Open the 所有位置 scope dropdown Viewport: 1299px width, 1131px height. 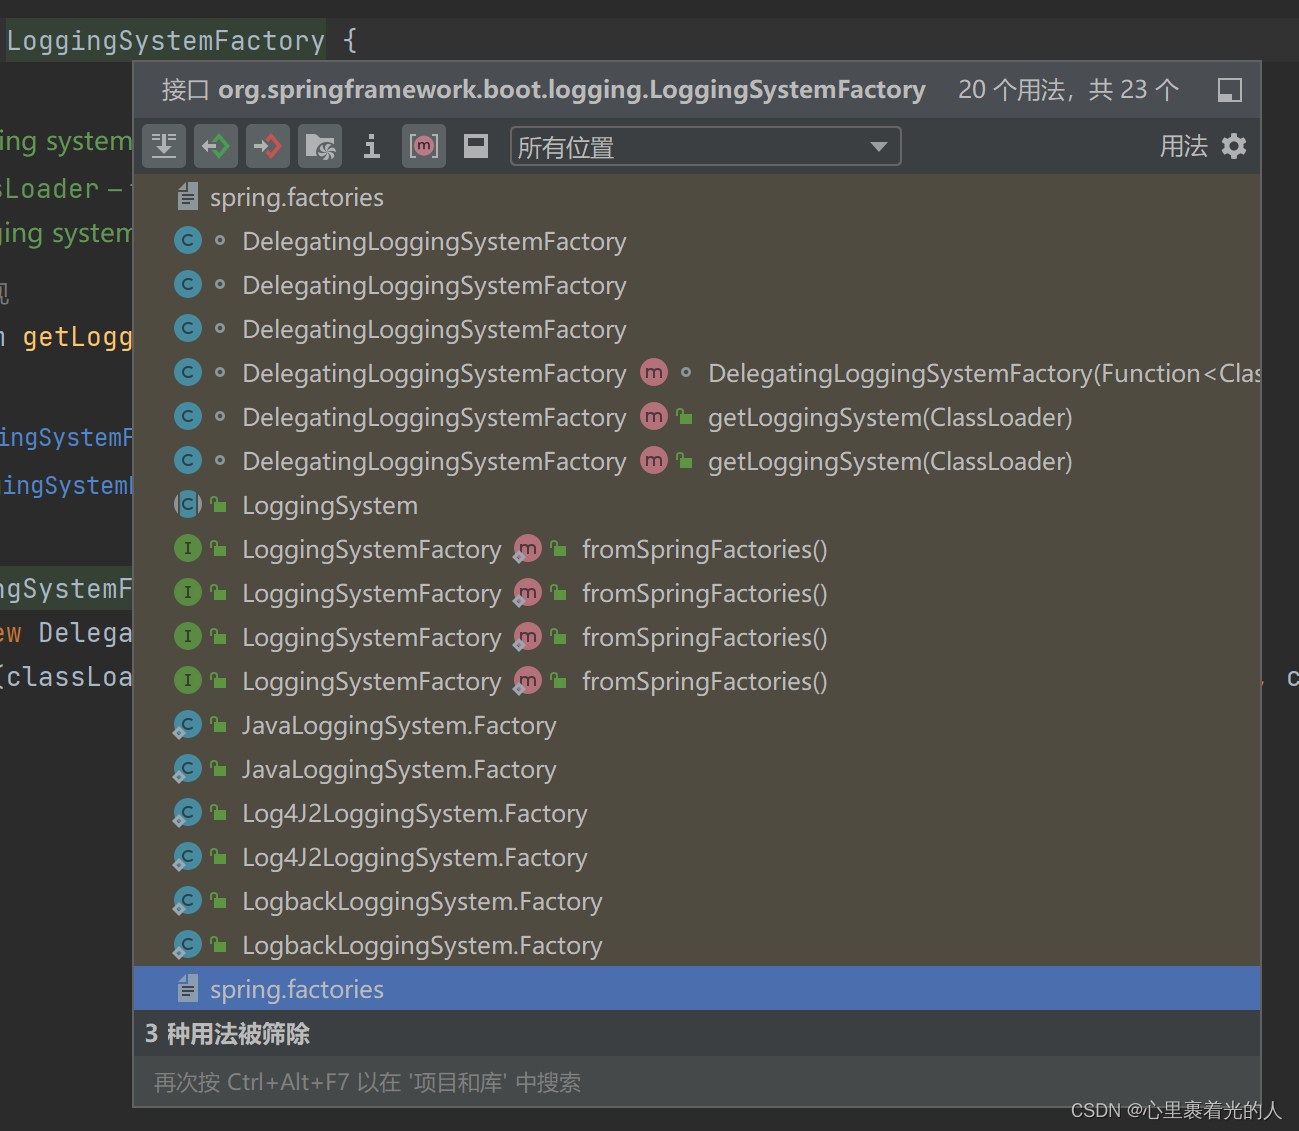(x=705, y=147)
